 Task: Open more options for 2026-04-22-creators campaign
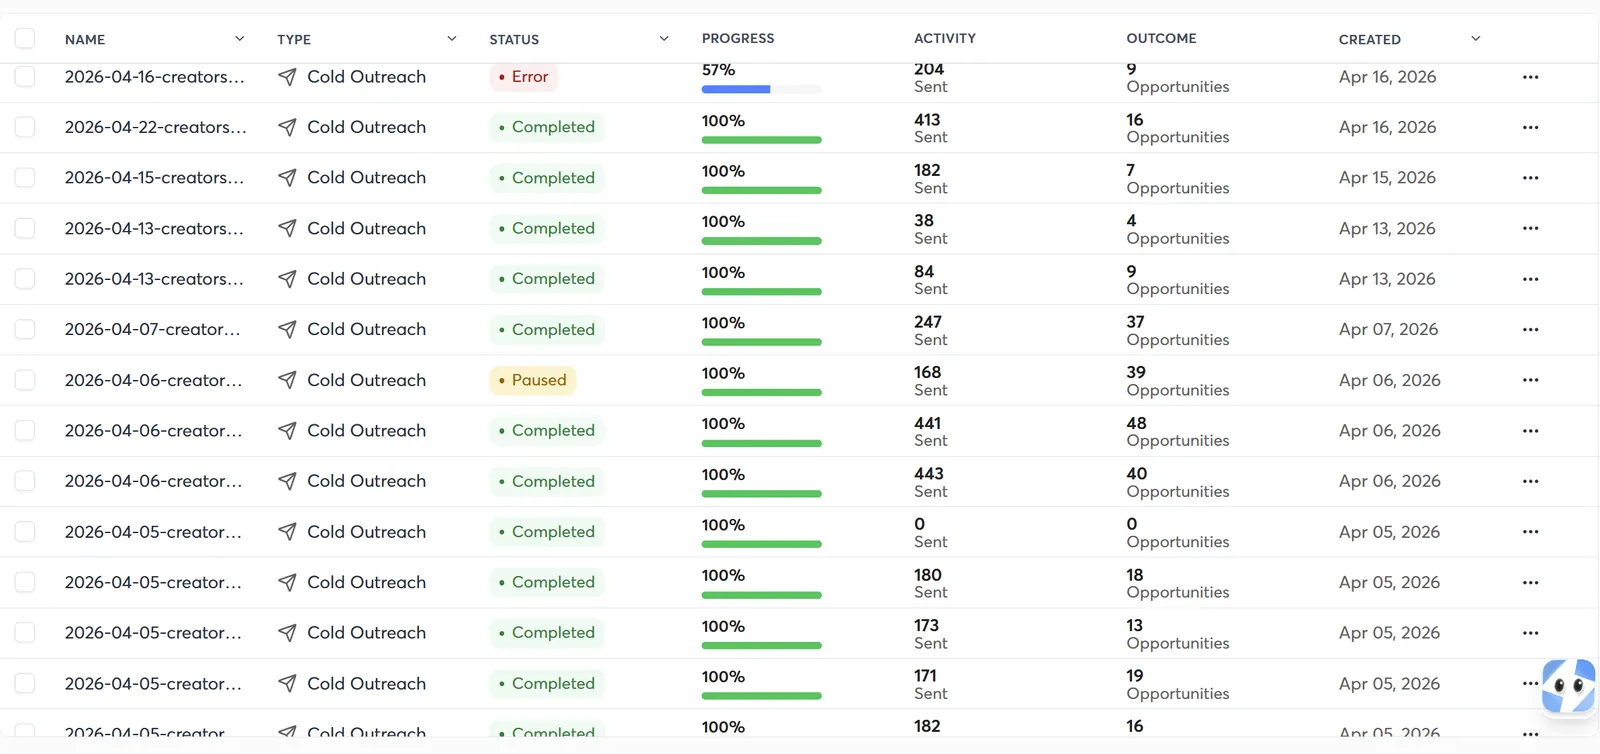(x=1530, y=127)
